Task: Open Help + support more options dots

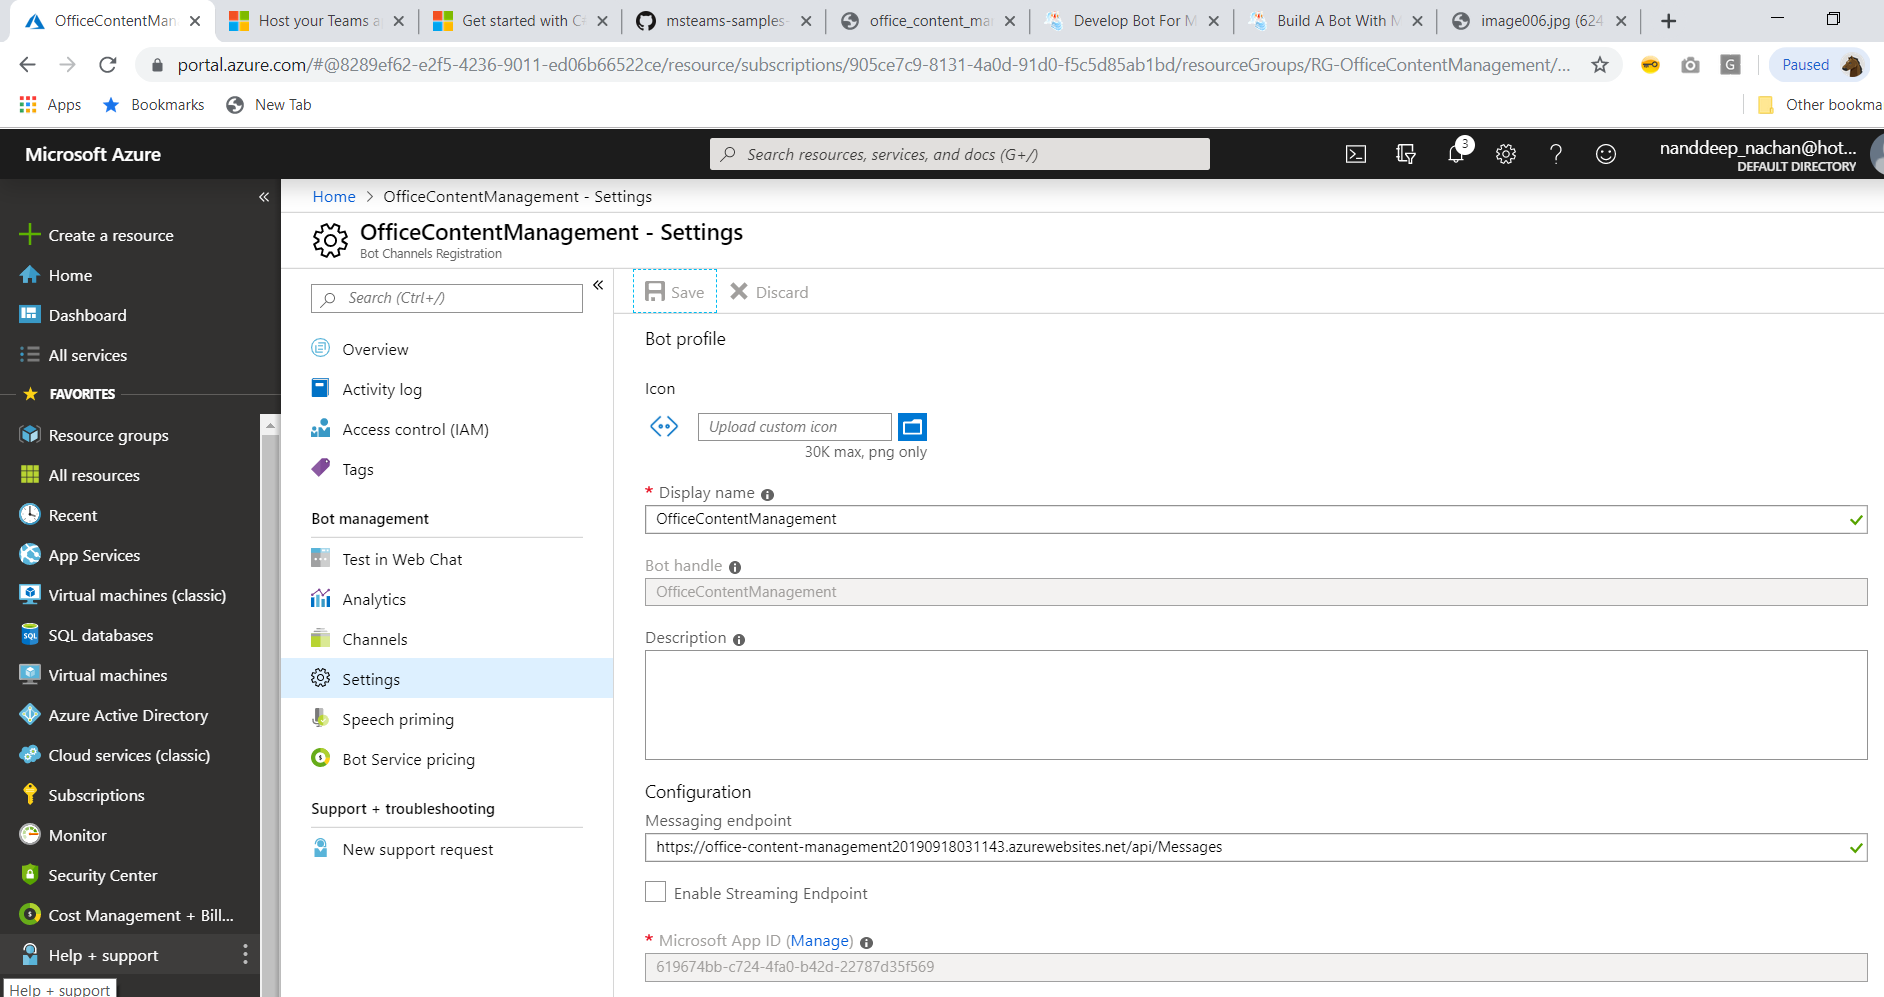Action: pos(245,955)
